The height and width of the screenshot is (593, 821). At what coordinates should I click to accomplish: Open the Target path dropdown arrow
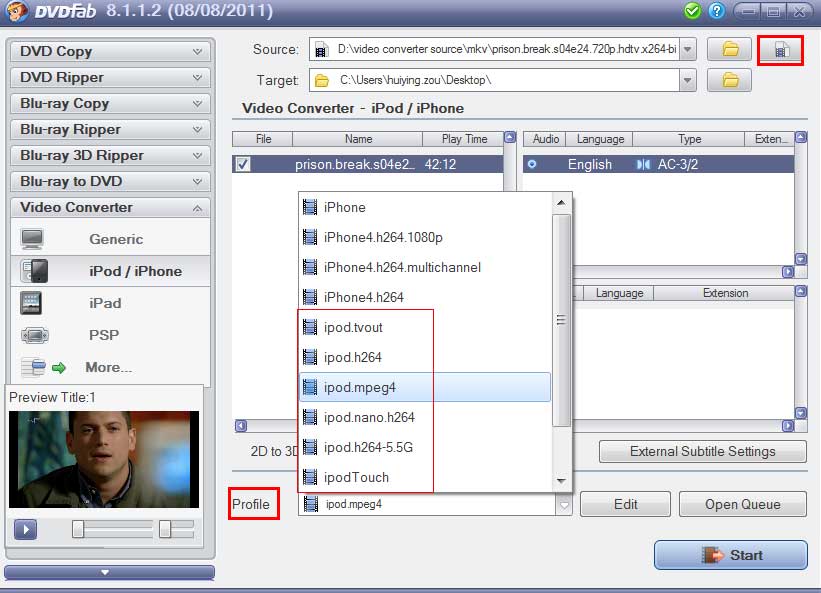point(688,80)
